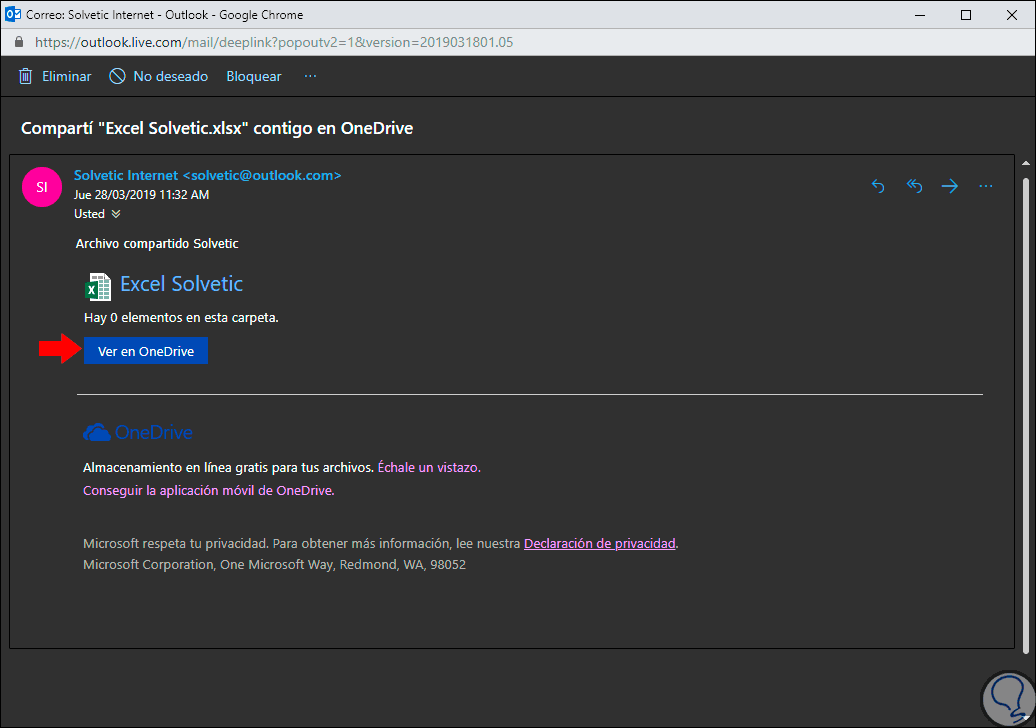
Task: Click the trash Eliminar icon
Action: (26, 76)
